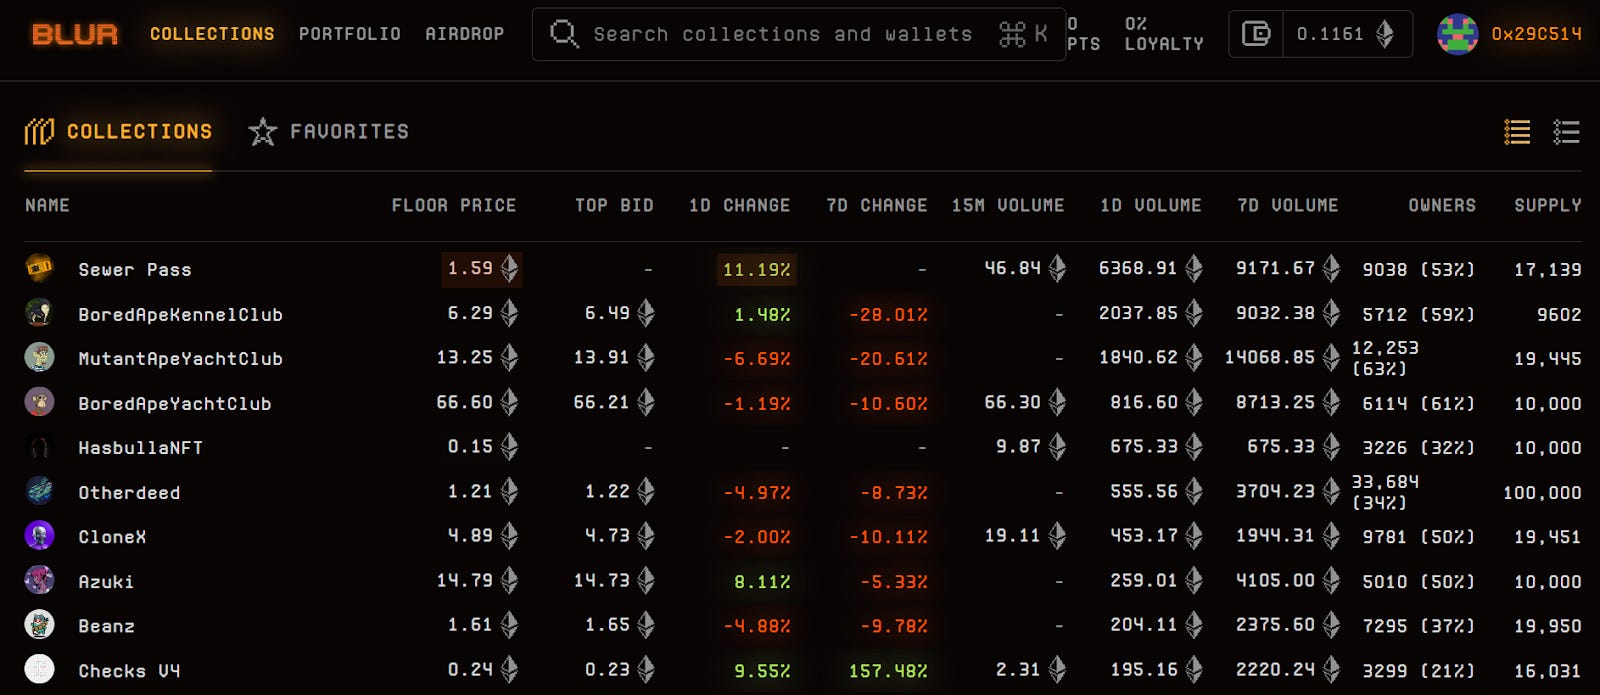
Task: Open the account avatar
Action: (x=1457, y=34)
